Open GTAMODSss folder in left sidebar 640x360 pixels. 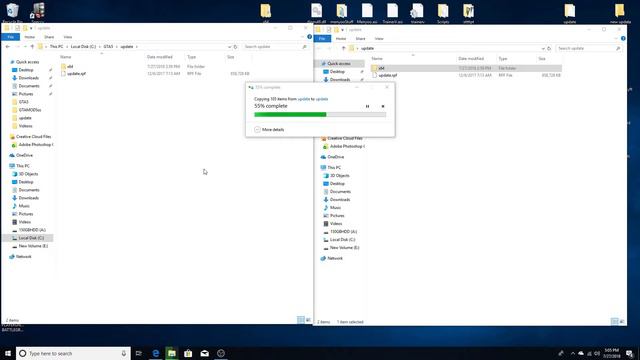click(x=30, y=110)
